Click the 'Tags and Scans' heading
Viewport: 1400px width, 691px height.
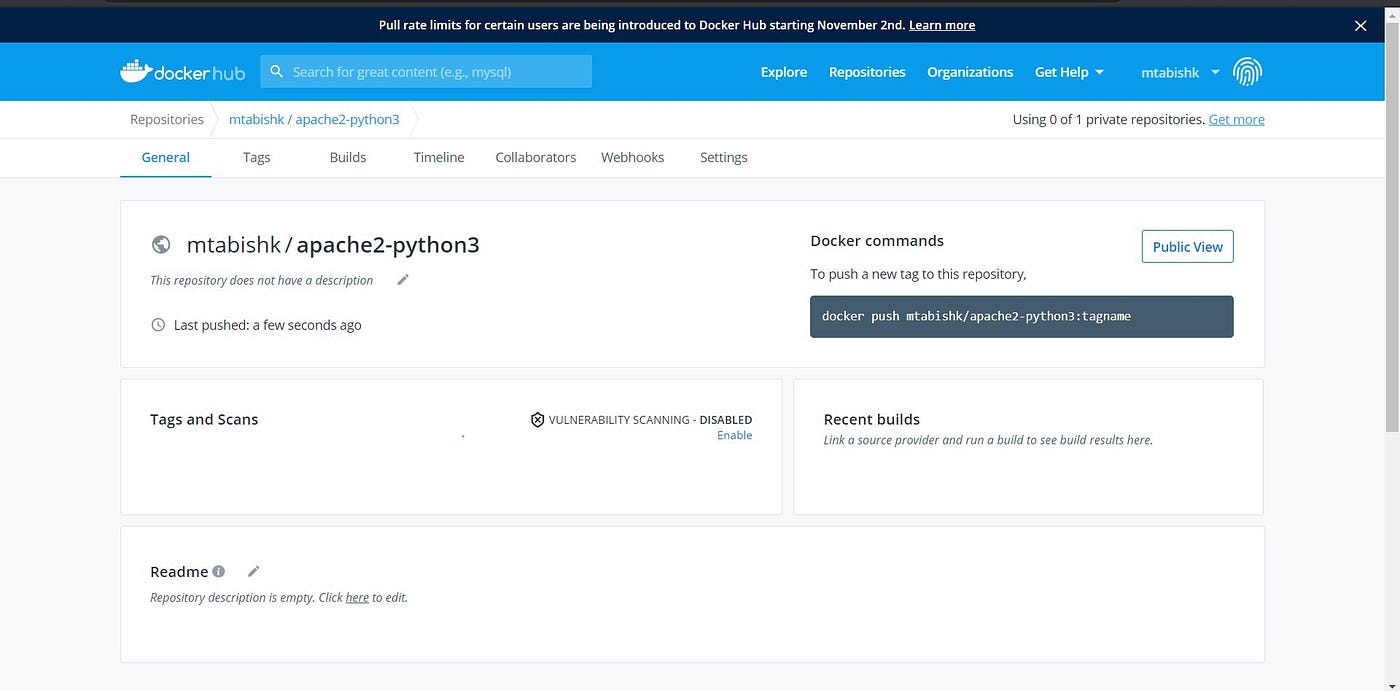tap(204, 419)
